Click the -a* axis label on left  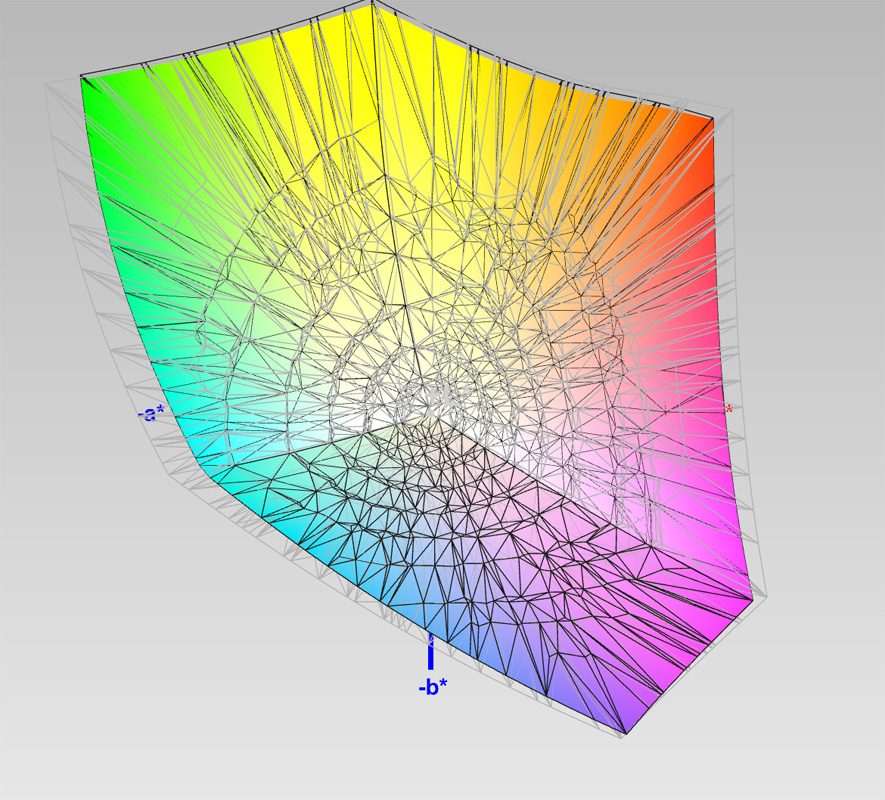(x=150, y=413)
